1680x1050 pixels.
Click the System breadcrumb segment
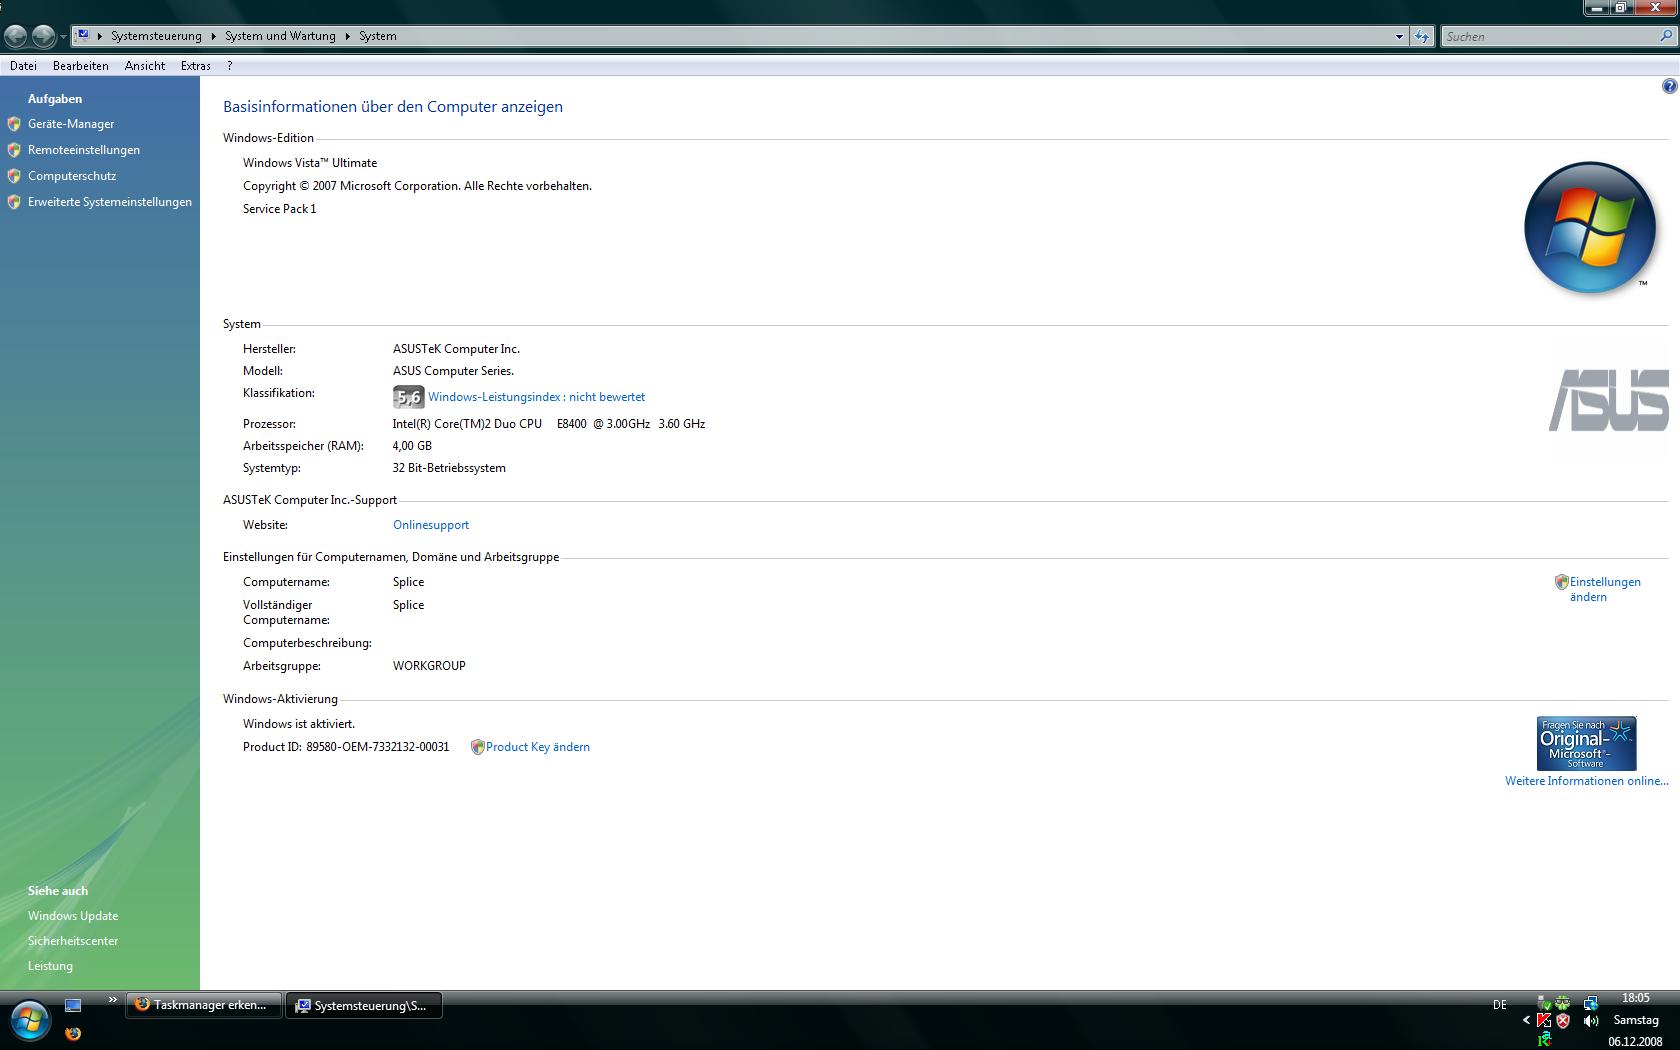point(378,36)
